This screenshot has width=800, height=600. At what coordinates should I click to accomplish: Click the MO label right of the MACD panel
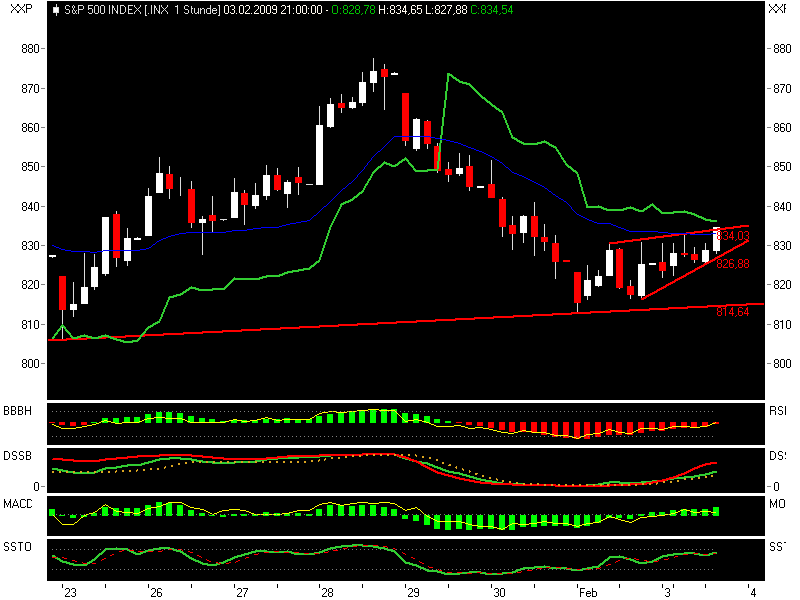[x=778, y=503]
